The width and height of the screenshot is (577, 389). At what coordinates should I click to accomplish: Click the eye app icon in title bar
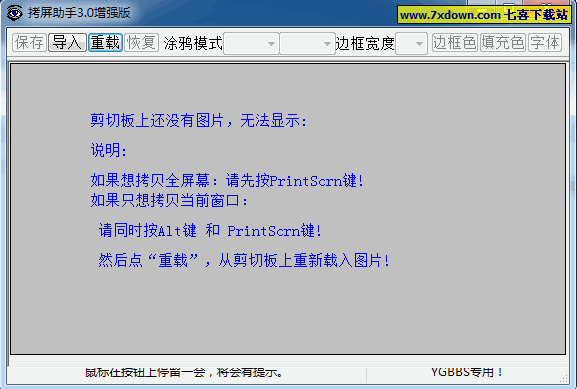point(14,13)
